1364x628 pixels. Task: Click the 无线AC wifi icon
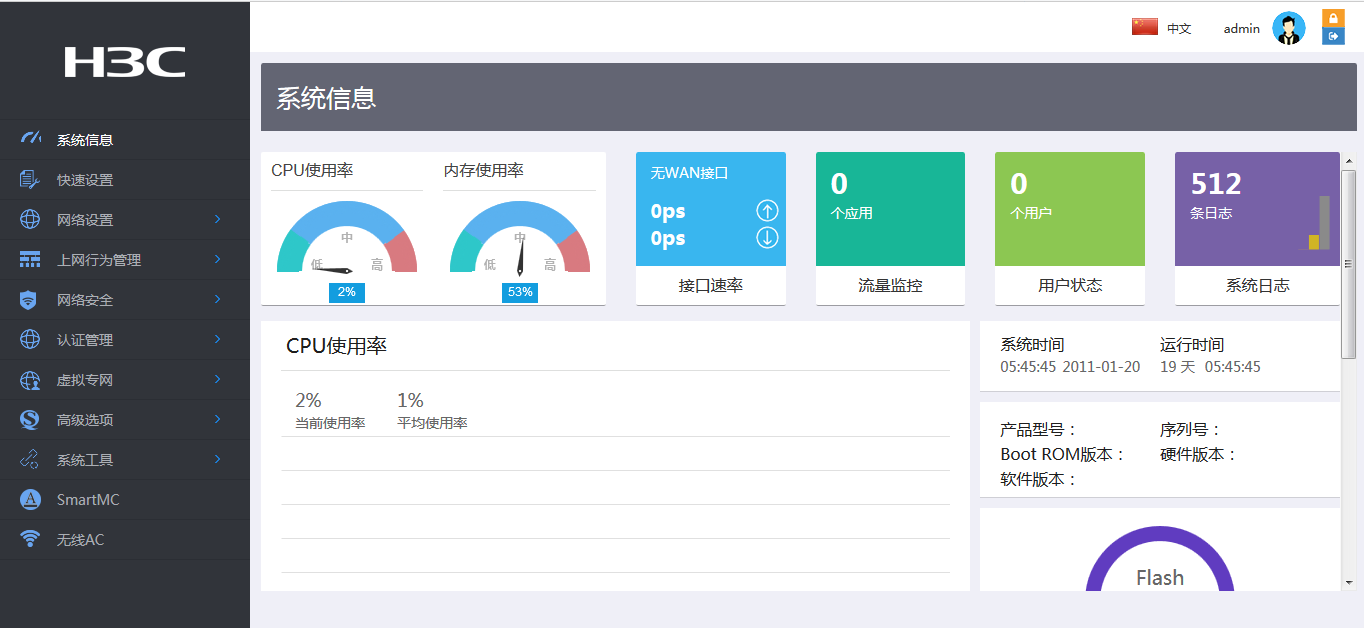tap(30, 539)
